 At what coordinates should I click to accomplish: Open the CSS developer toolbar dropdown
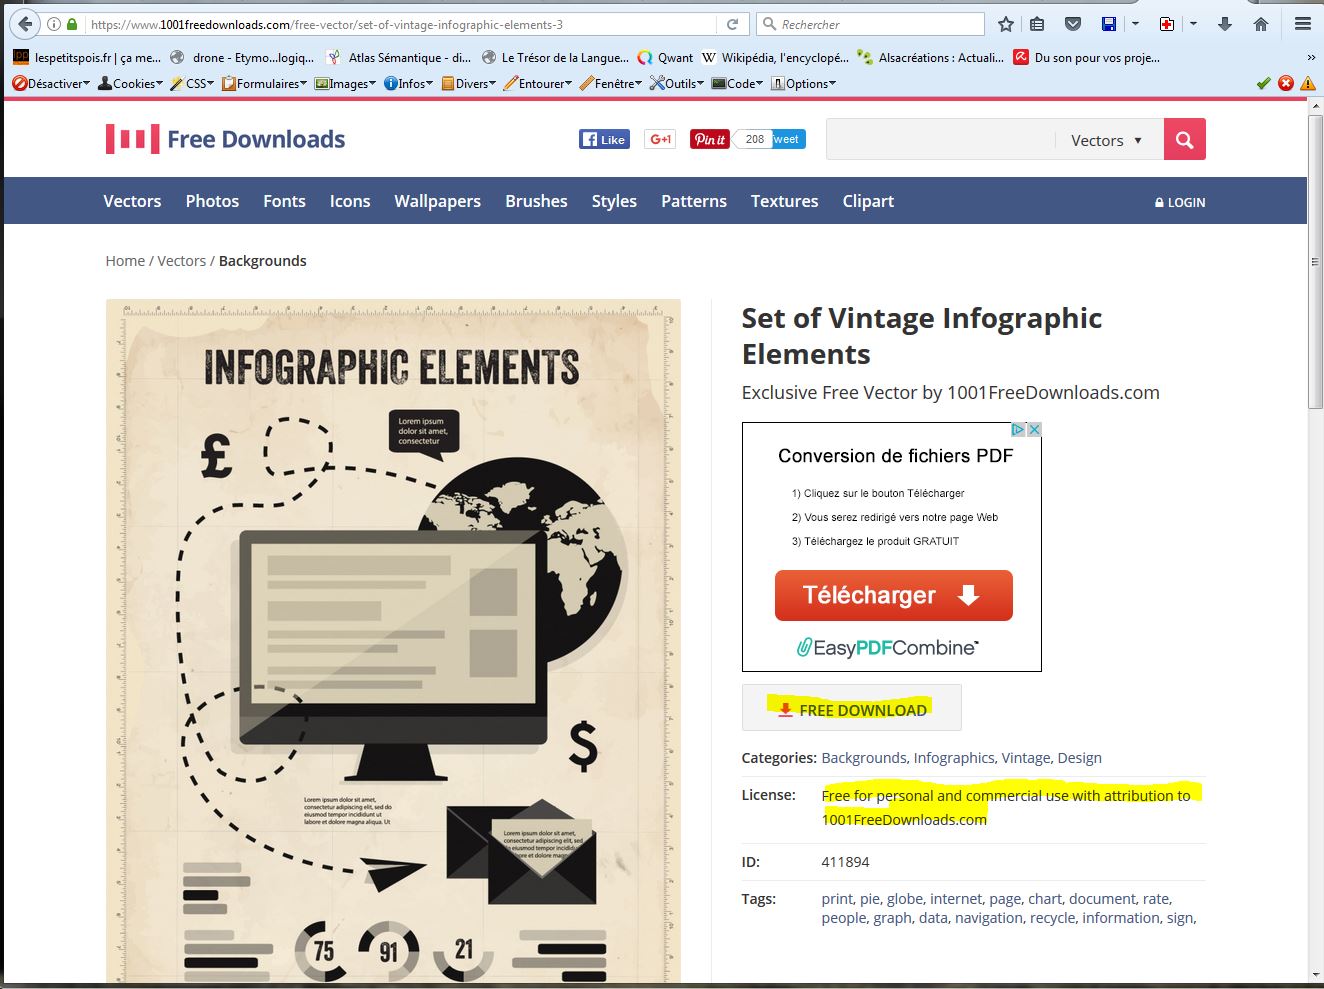click(192, 84)
